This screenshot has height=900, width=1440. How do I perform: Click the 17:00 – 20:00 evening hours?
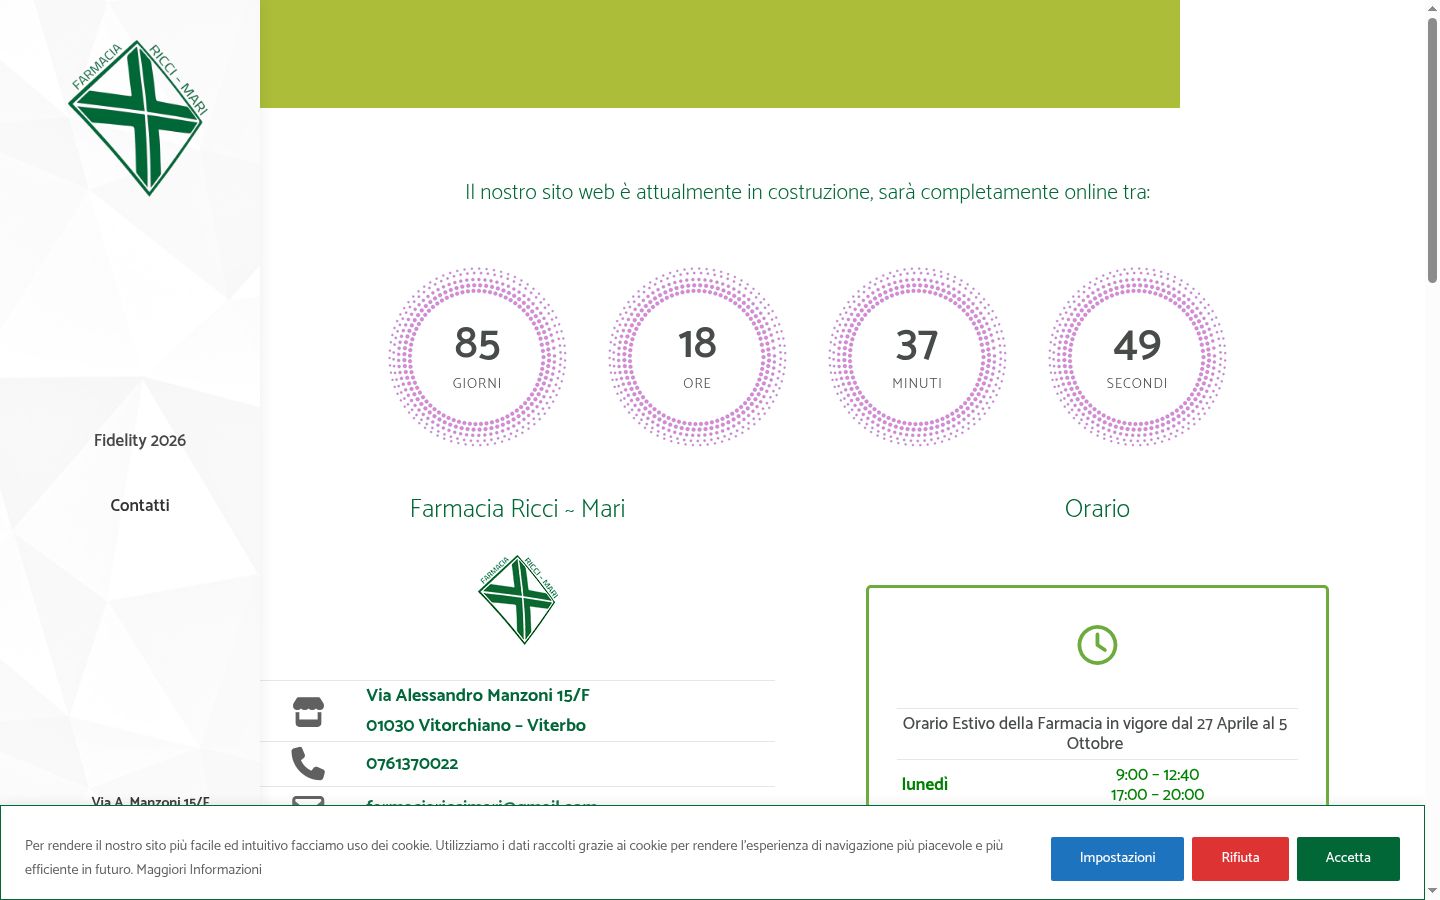[x=1157, y=795]
